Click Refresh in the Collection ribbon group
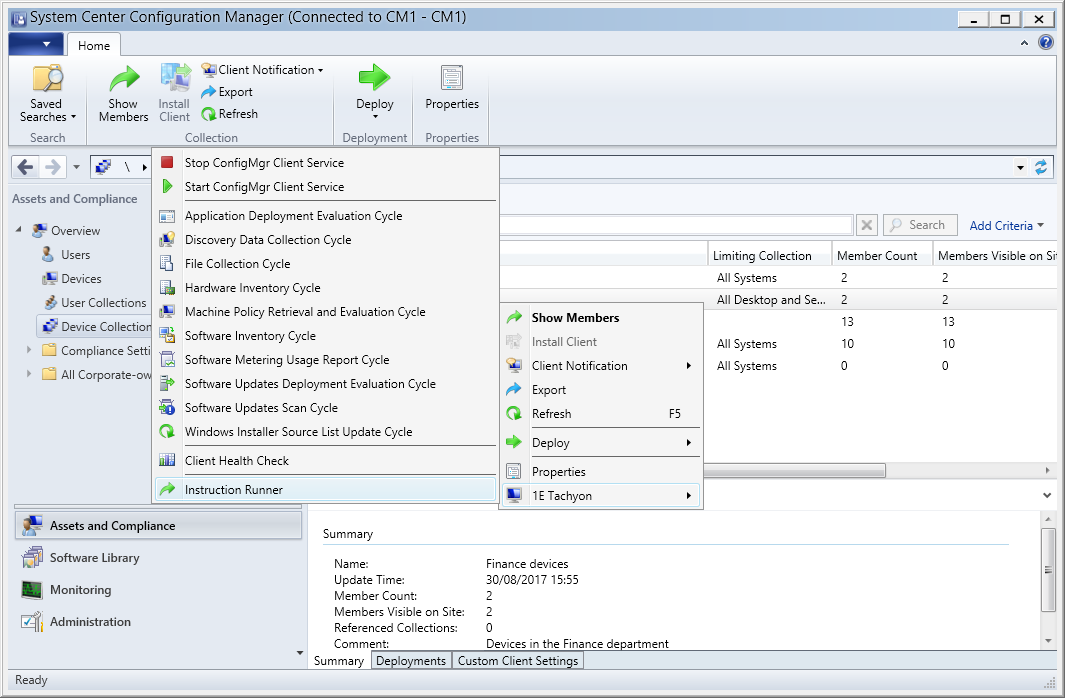The image size is (1065, 698). 229,114
